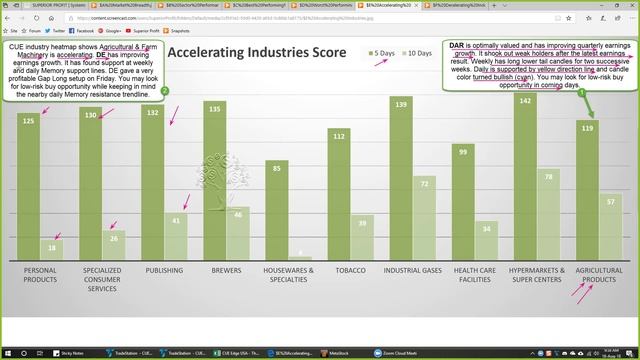Switch to the Best Performing tab

coord(256,6)
